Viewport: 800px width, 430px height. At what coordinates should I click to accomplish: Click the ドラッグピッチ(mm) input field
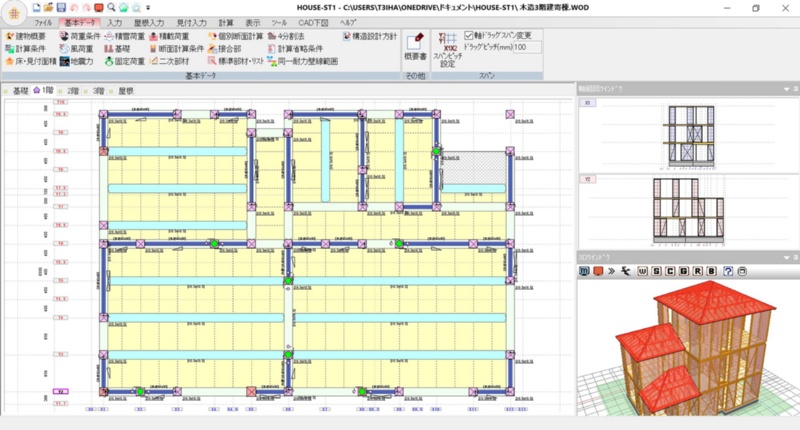tap(527, 47)
